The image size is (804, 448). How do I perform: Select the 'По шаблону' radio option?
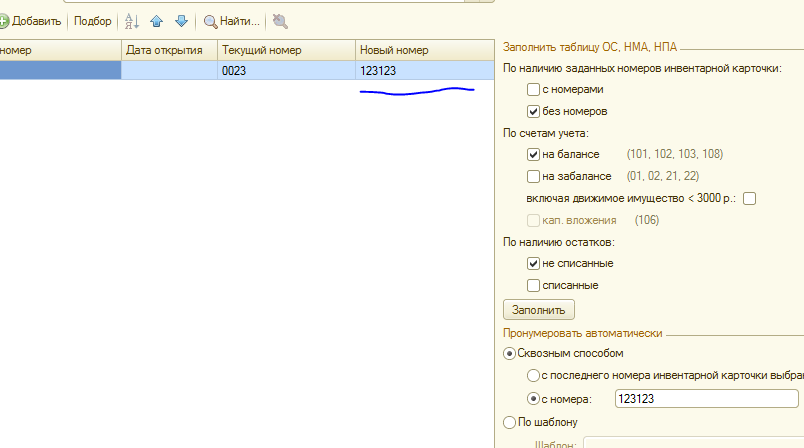(x=509, y=422)
